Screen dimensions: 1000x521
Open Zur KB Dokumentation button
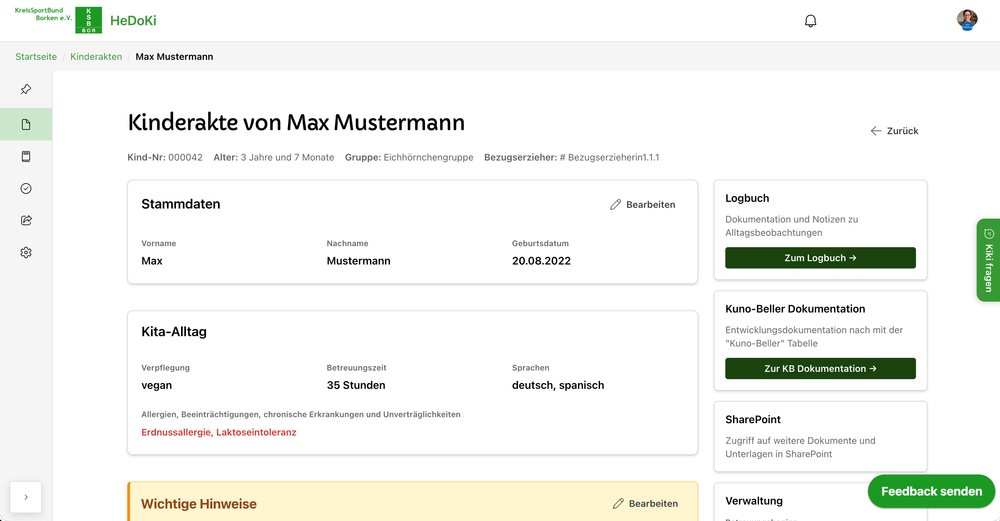(820, 369)
